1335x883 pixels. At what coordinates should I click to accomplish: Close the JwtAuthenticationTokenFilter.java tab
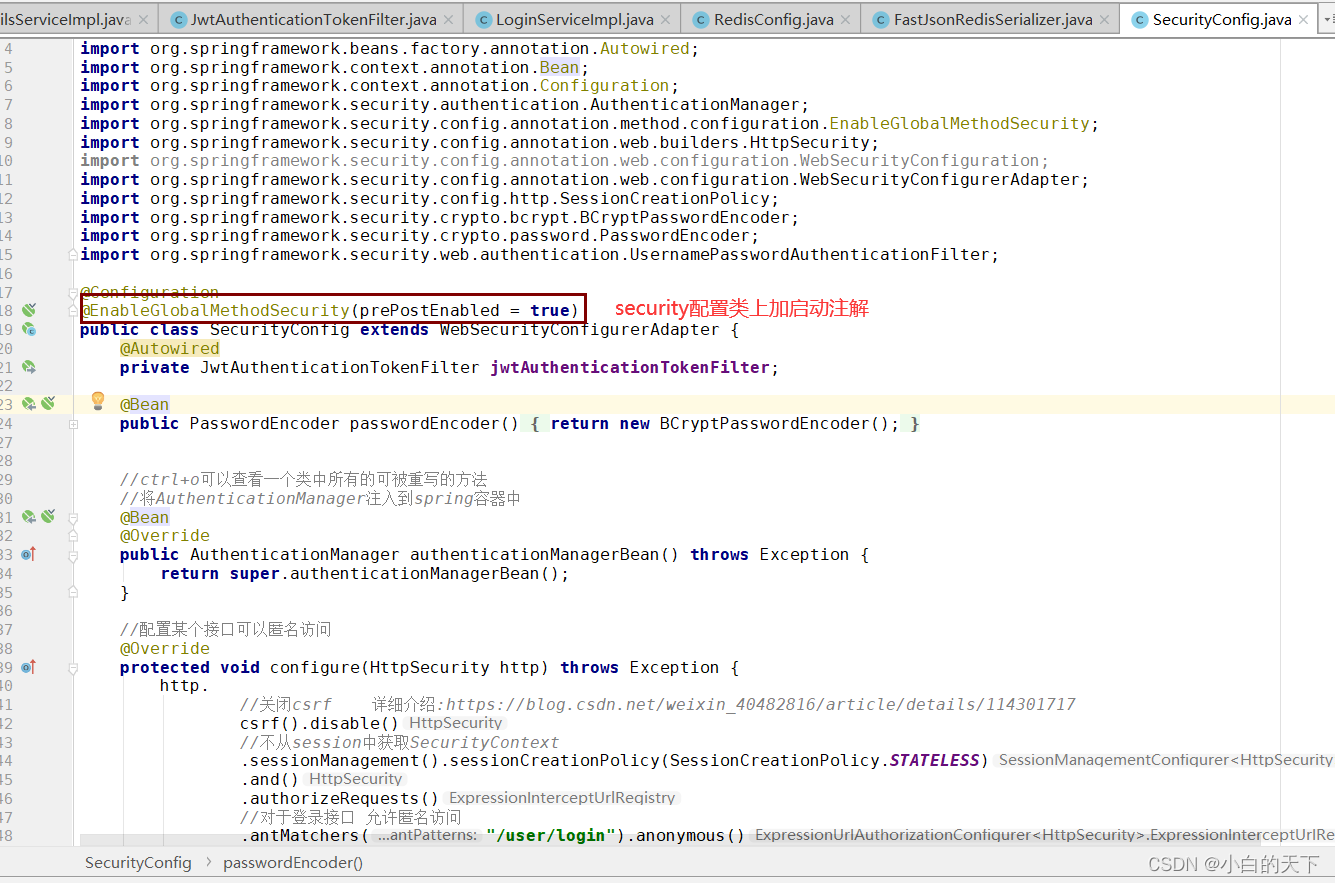coord(447,20)
